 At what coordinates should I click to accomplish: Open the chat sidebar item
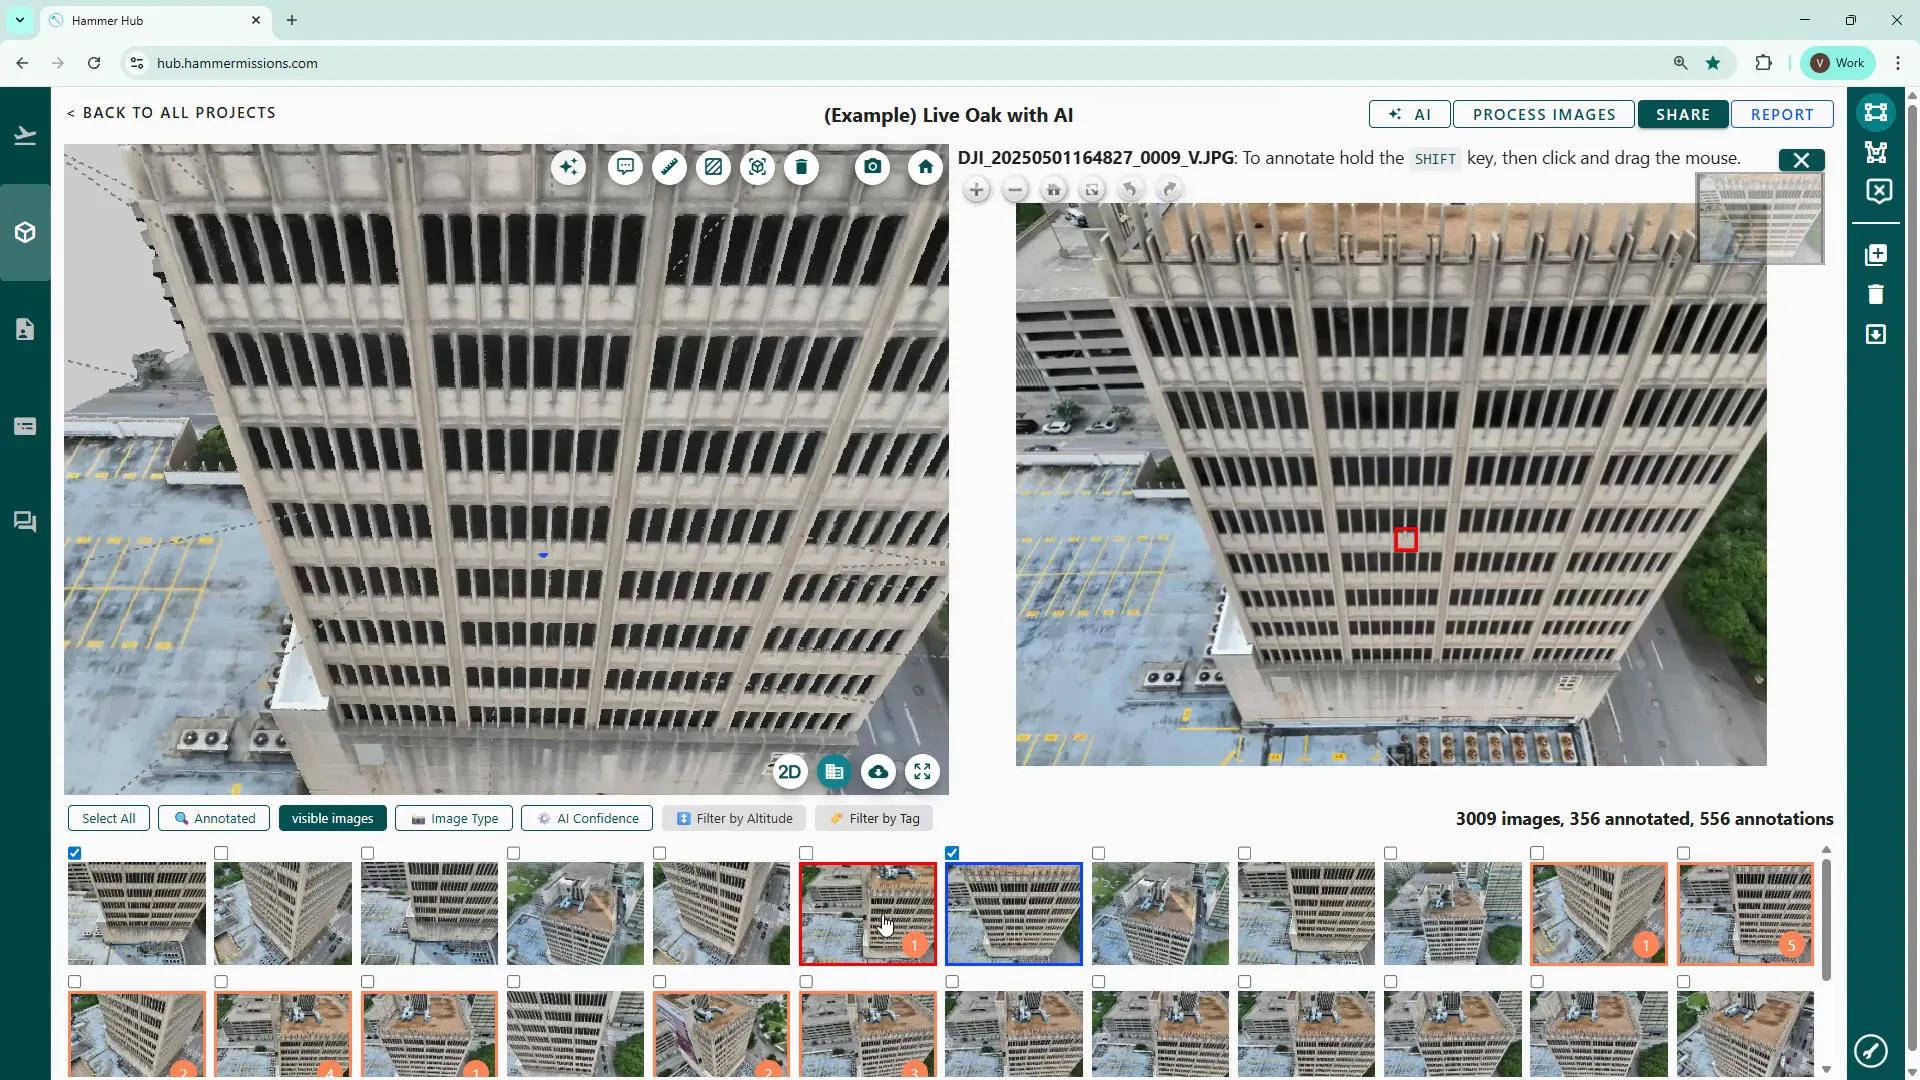click(25, 522)
